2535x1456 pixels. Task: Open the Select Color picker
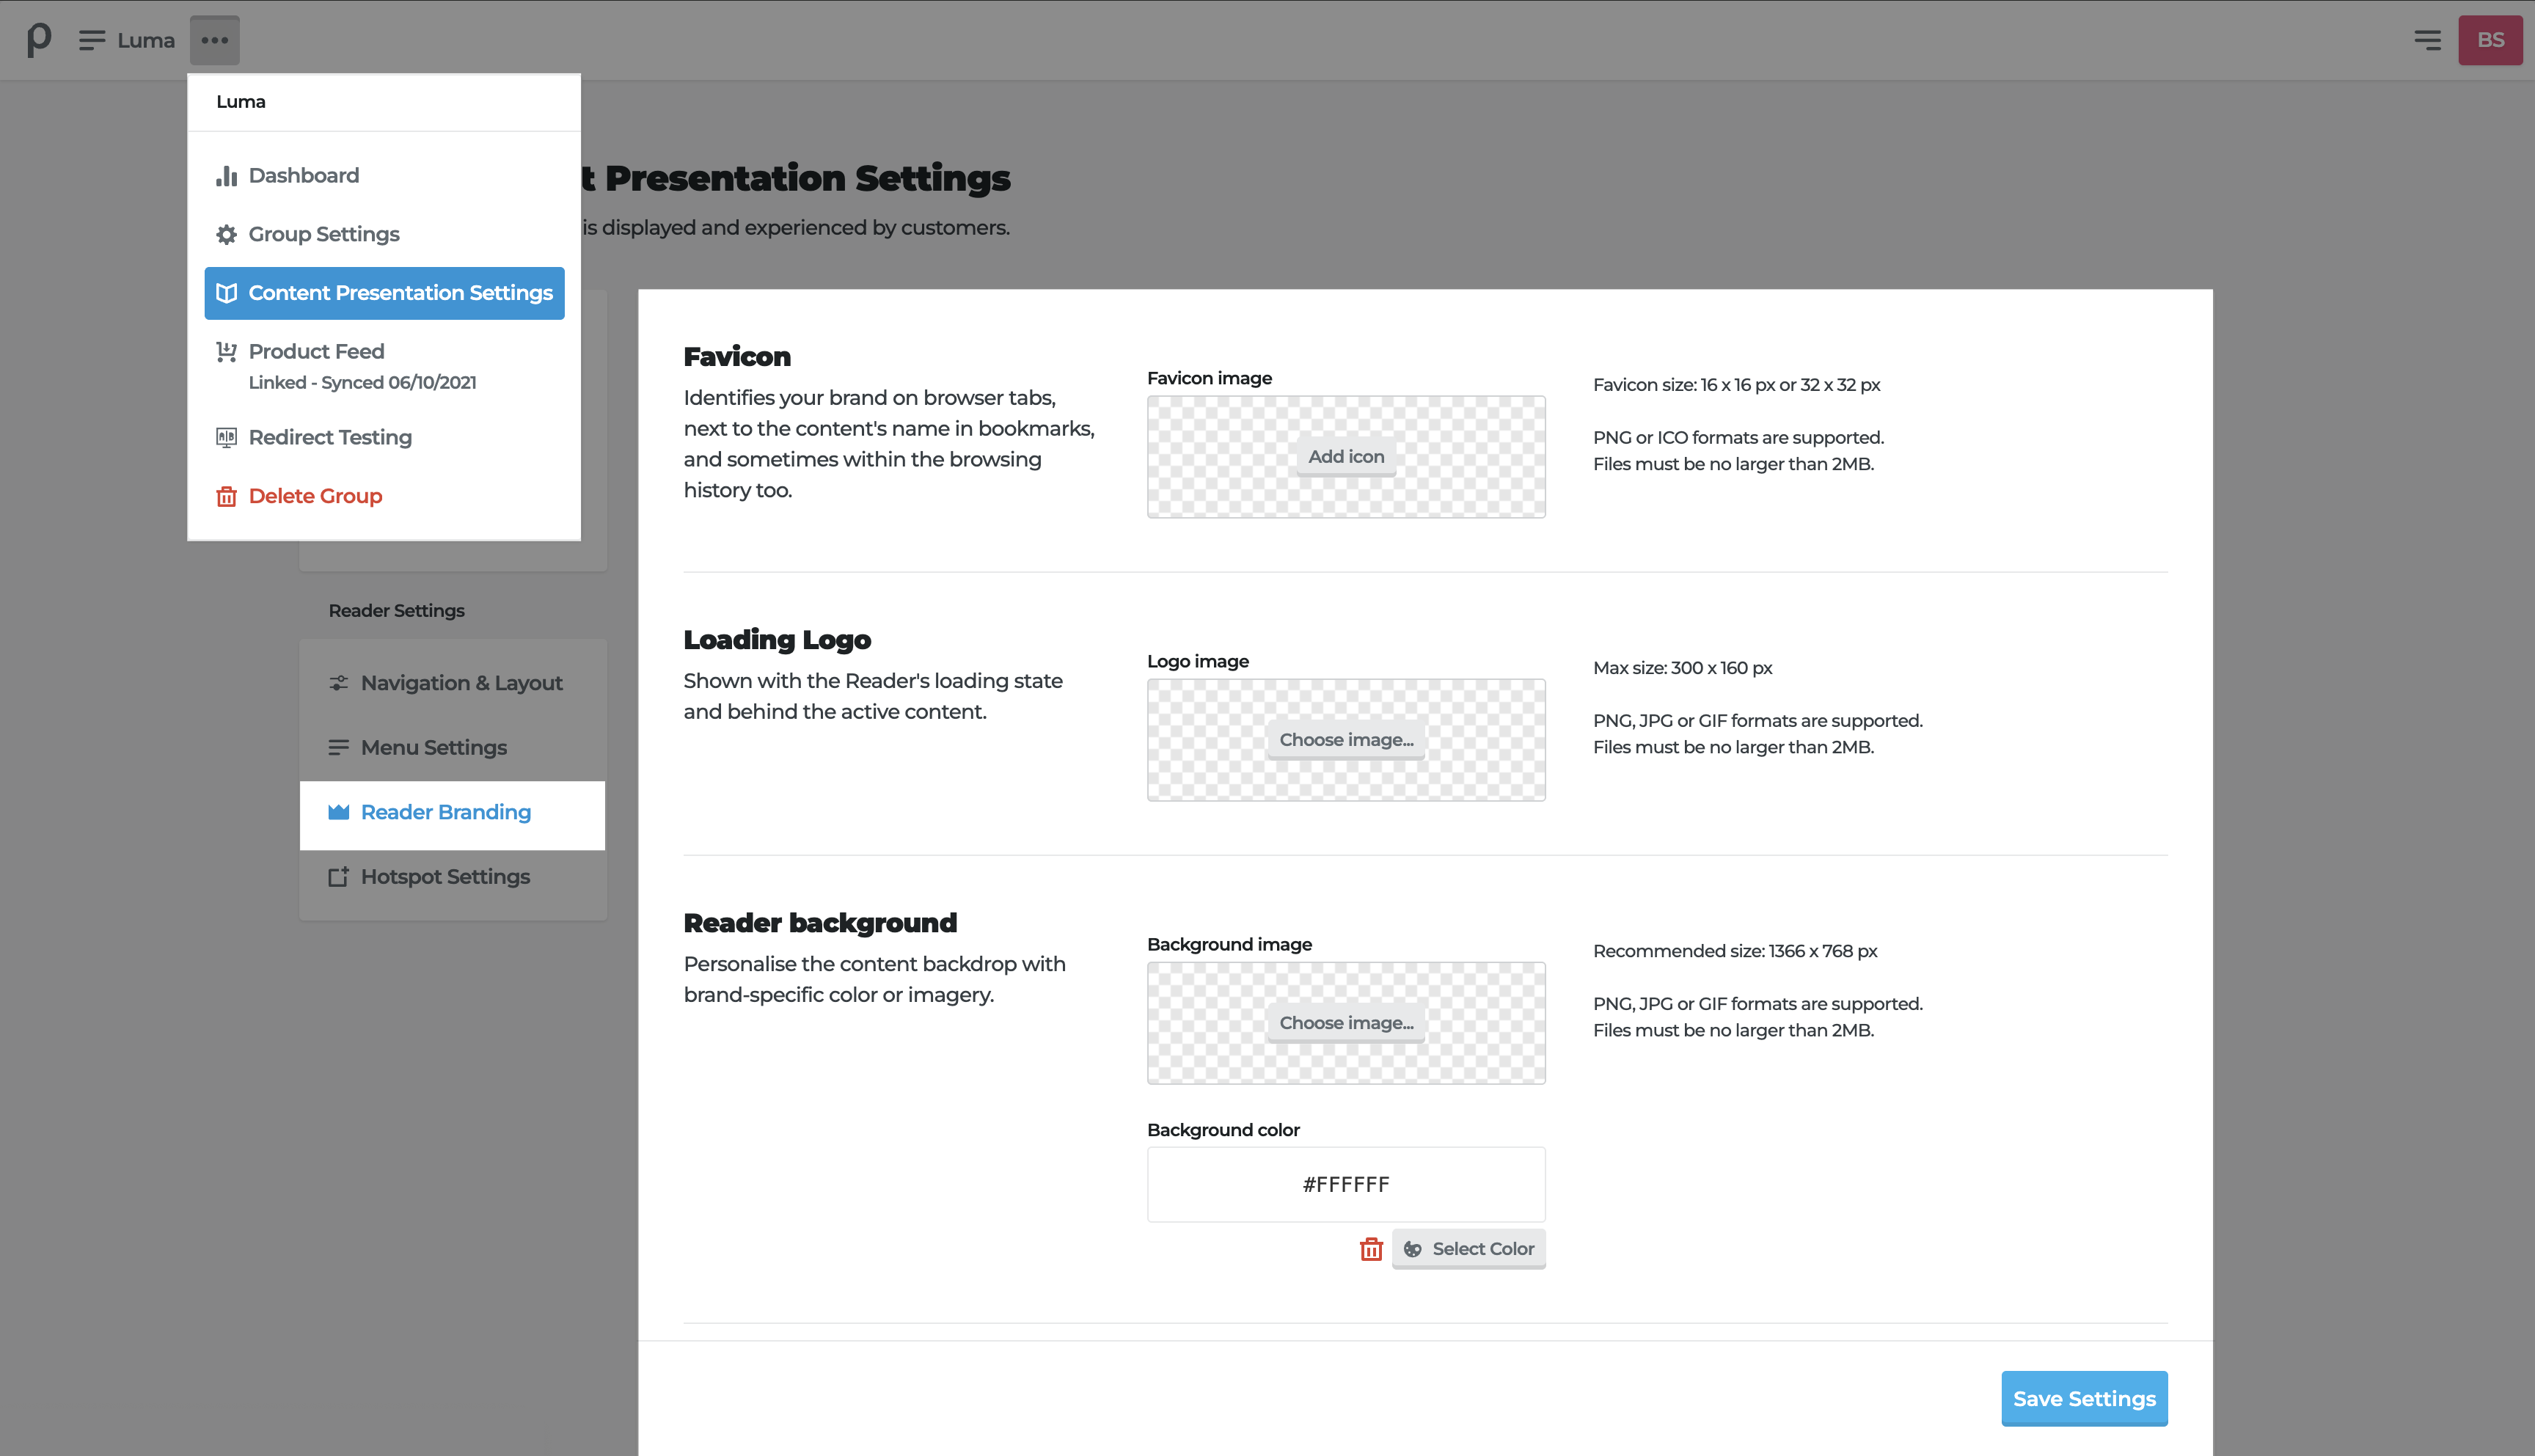(1469, 1249)
